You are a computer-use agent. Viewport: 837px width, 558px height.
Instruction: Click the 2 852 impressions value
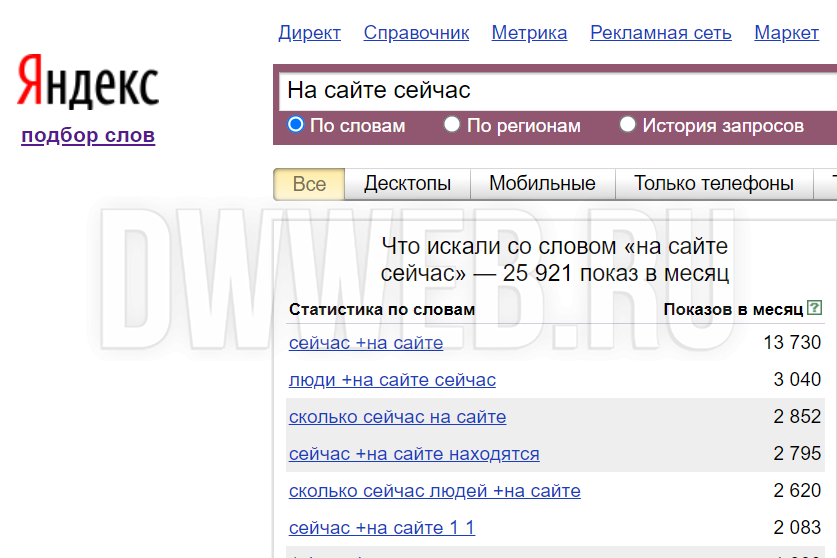point(797,416)
